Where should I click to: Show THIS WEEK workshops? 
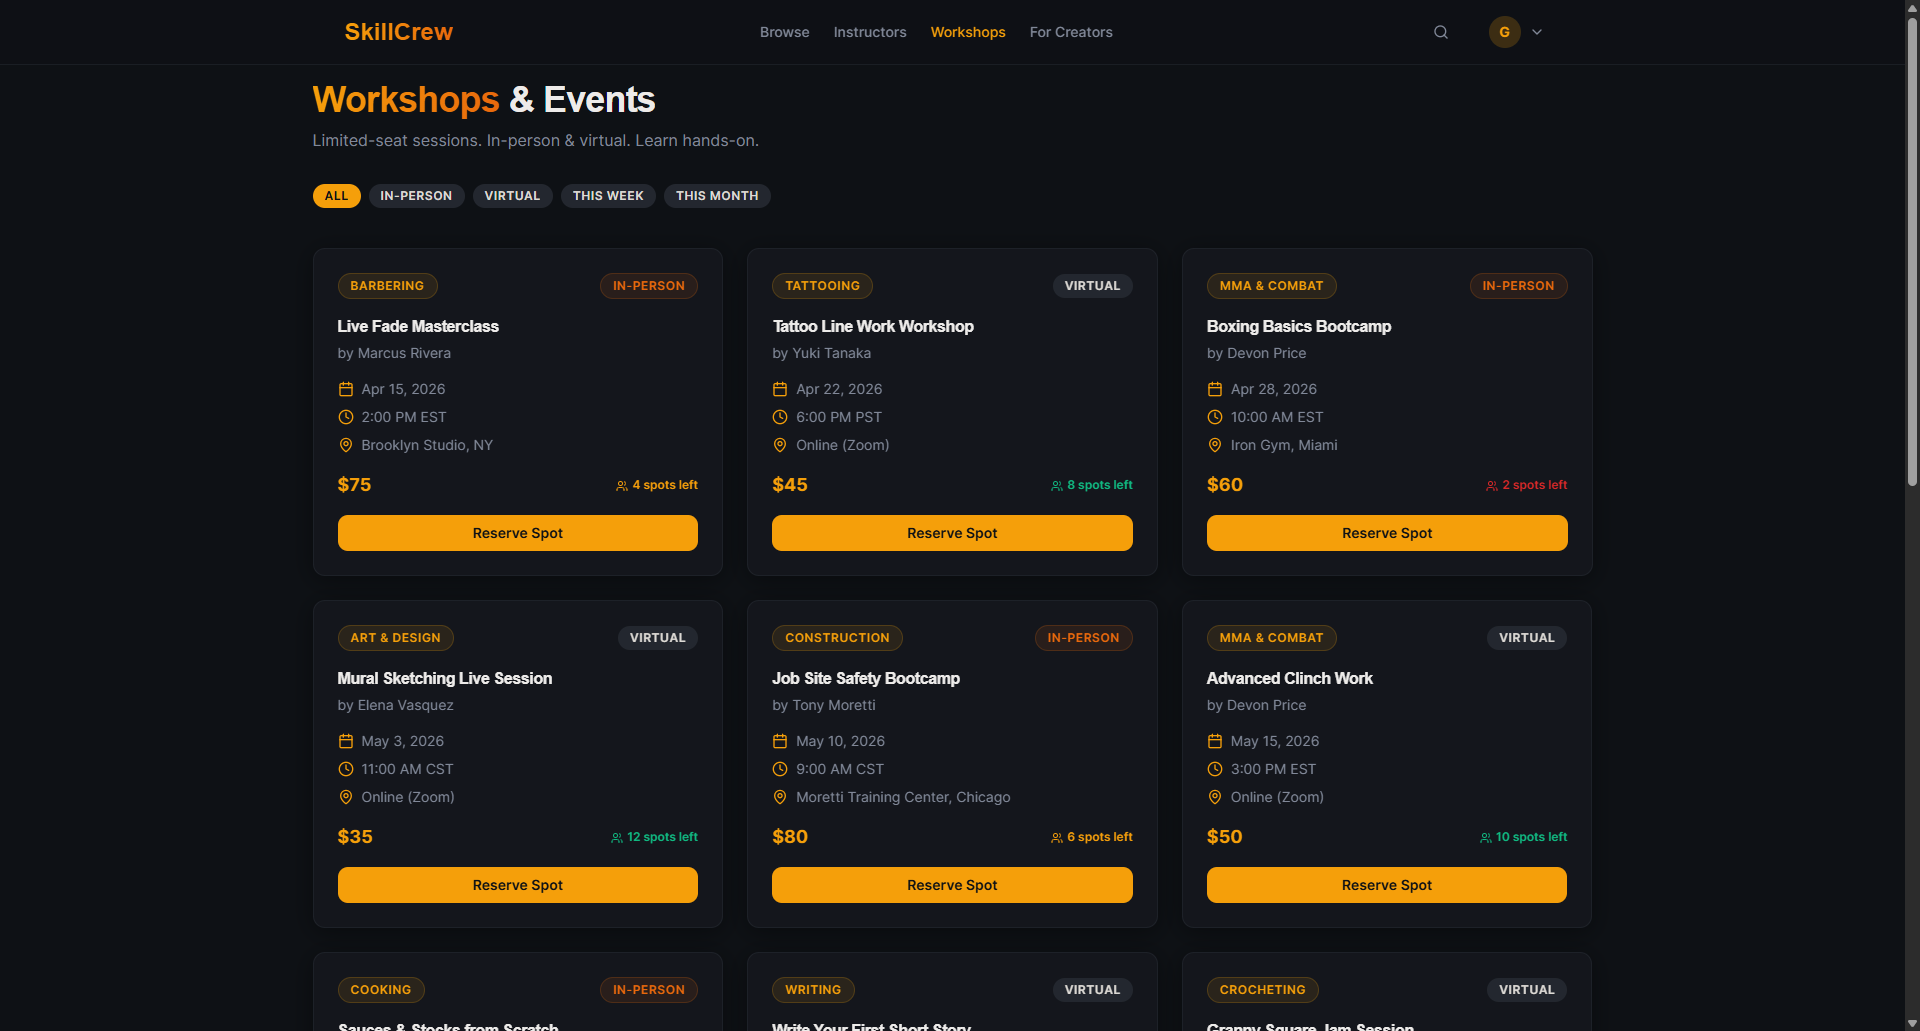608,196
